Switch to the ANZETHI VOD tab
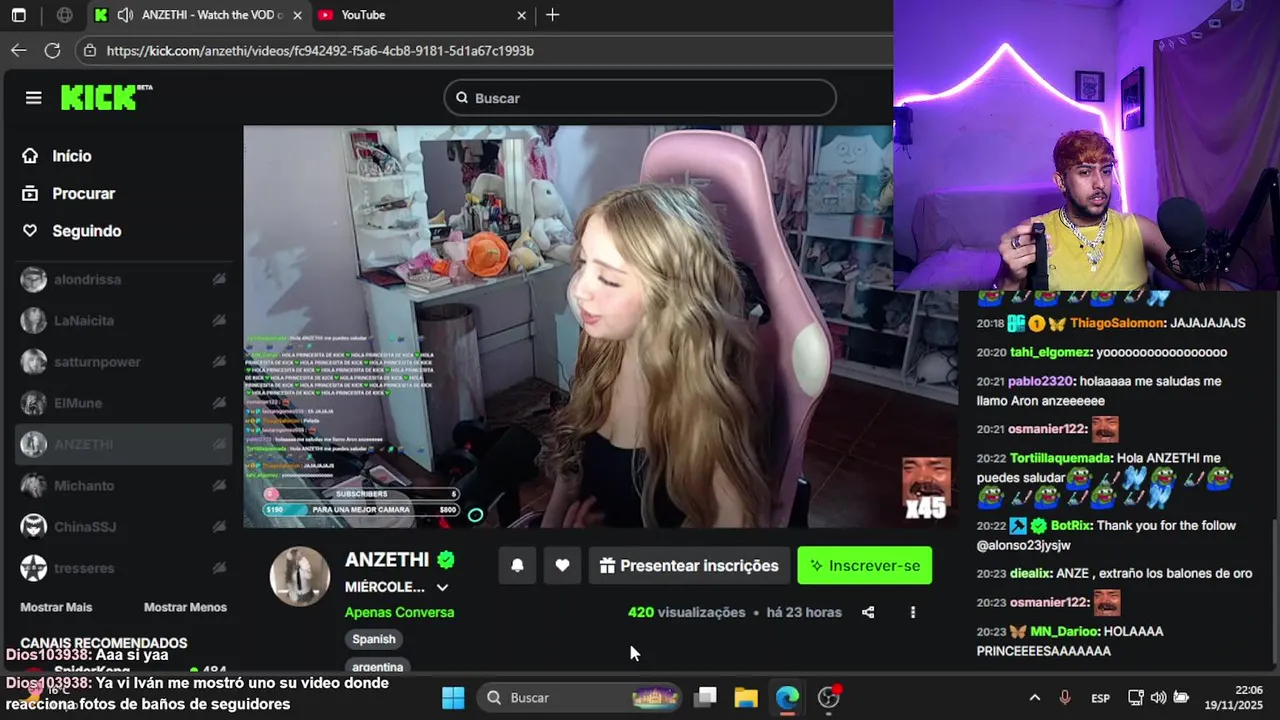The image size is (1280, 720). [198, 15]
